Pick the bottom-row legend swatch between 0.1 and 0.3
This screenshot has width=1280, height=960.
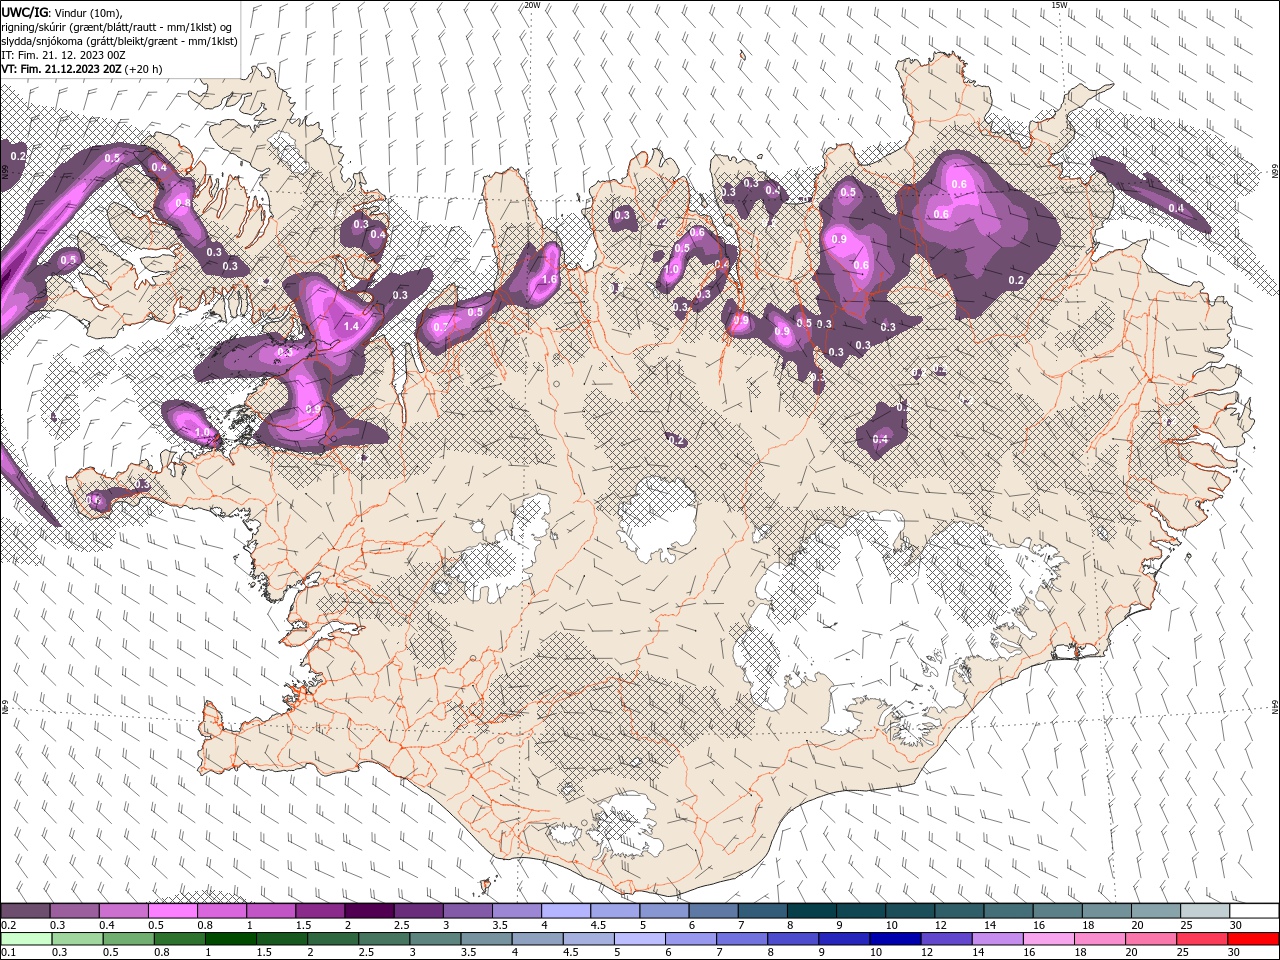pyautogui.click(x=26, y=939)
